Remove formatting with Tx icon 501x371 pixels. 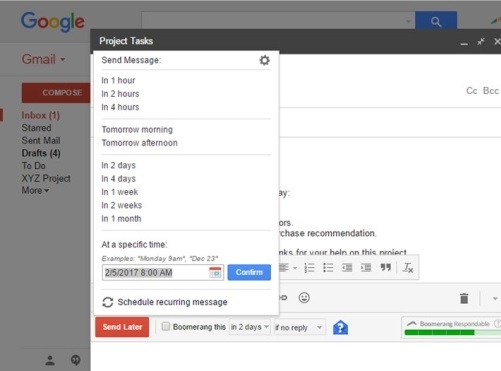[408, 268]
